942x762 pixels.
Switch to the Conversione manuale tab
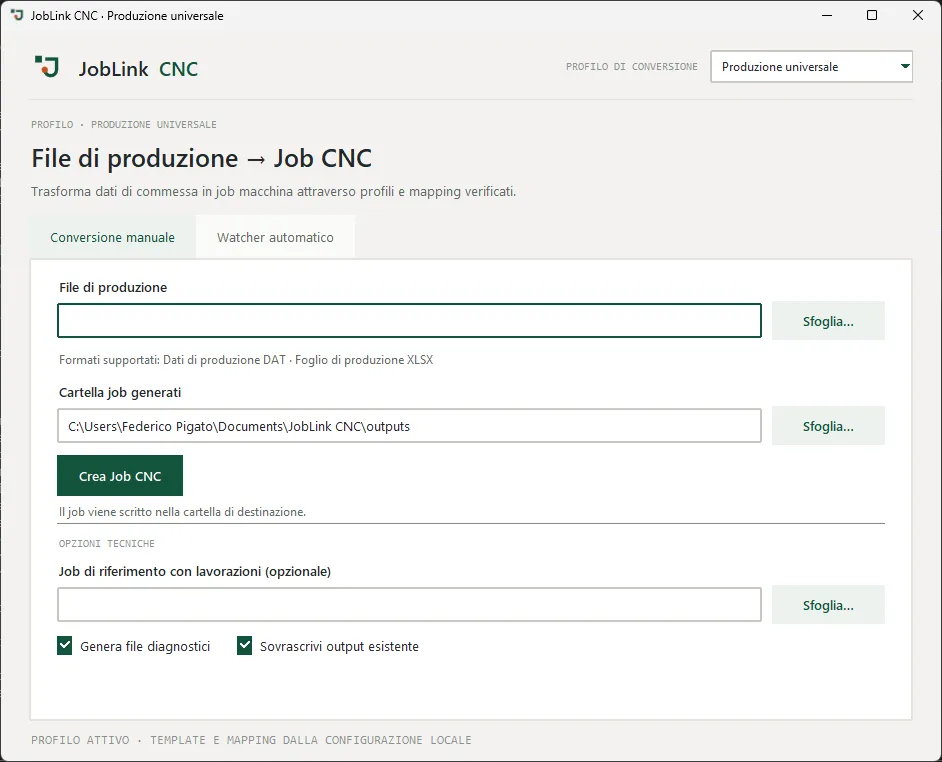pos(112,237)
